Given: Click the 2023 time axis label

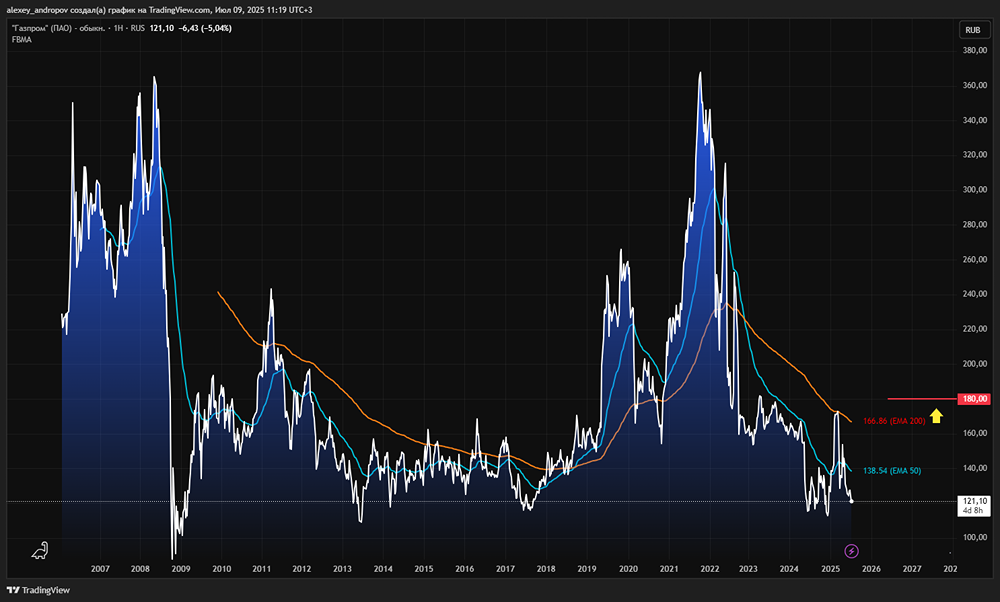Looking at the screenshot, I should 748,569.
